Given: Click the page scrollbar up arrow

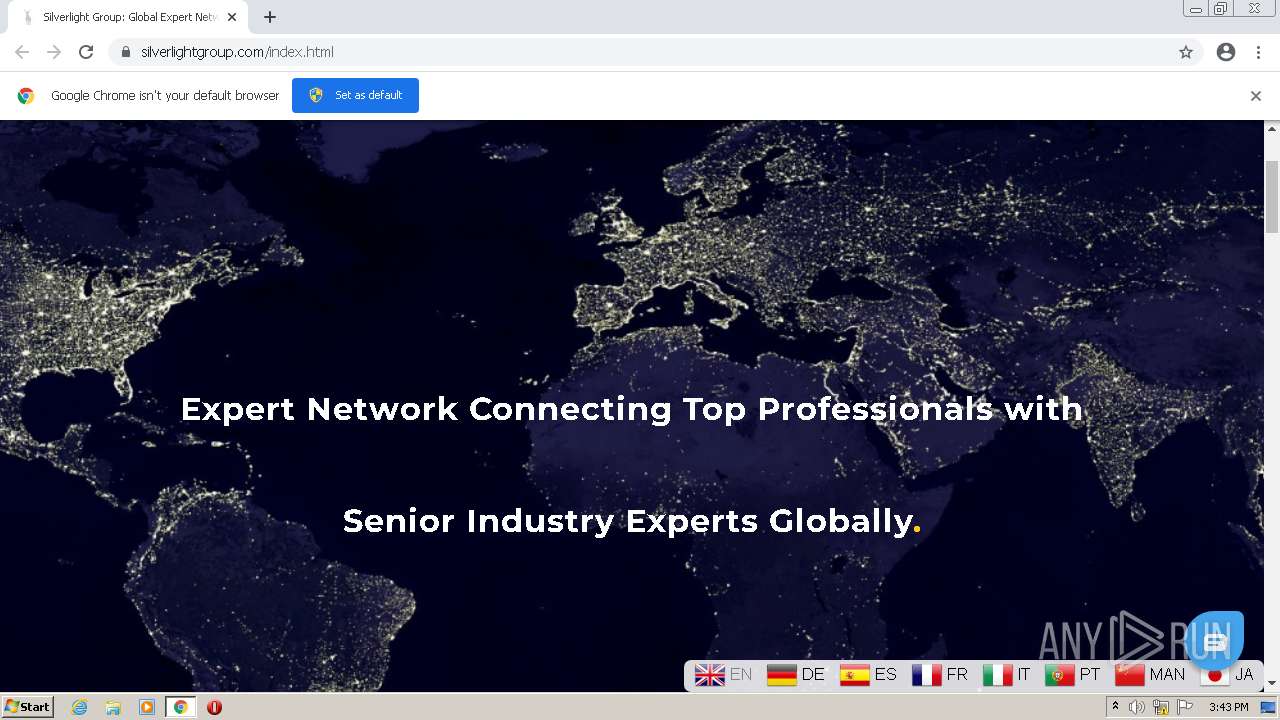Looking at the screenshot, I should click(x=1272, y=129).
